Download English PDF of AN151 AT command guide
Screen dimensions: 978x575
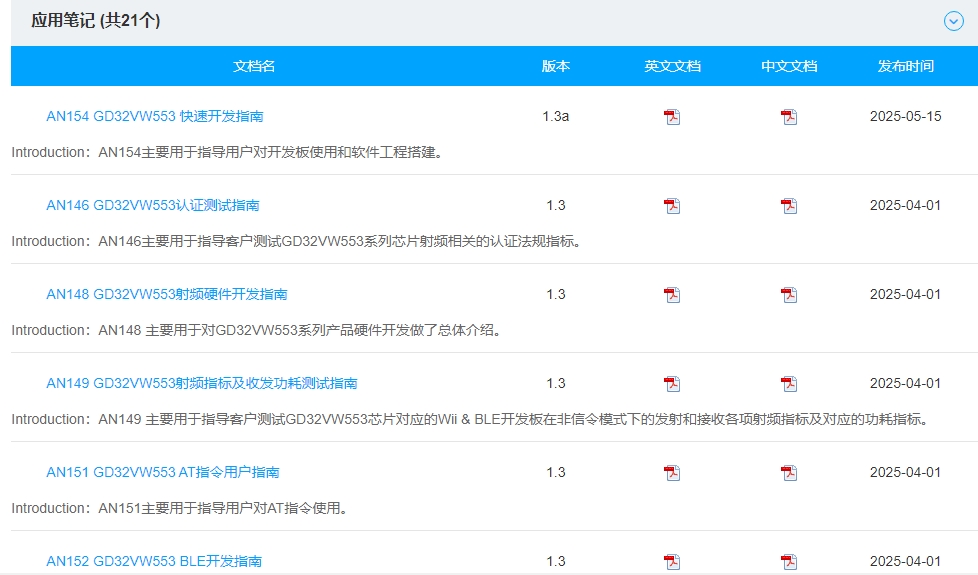(672, 473)
